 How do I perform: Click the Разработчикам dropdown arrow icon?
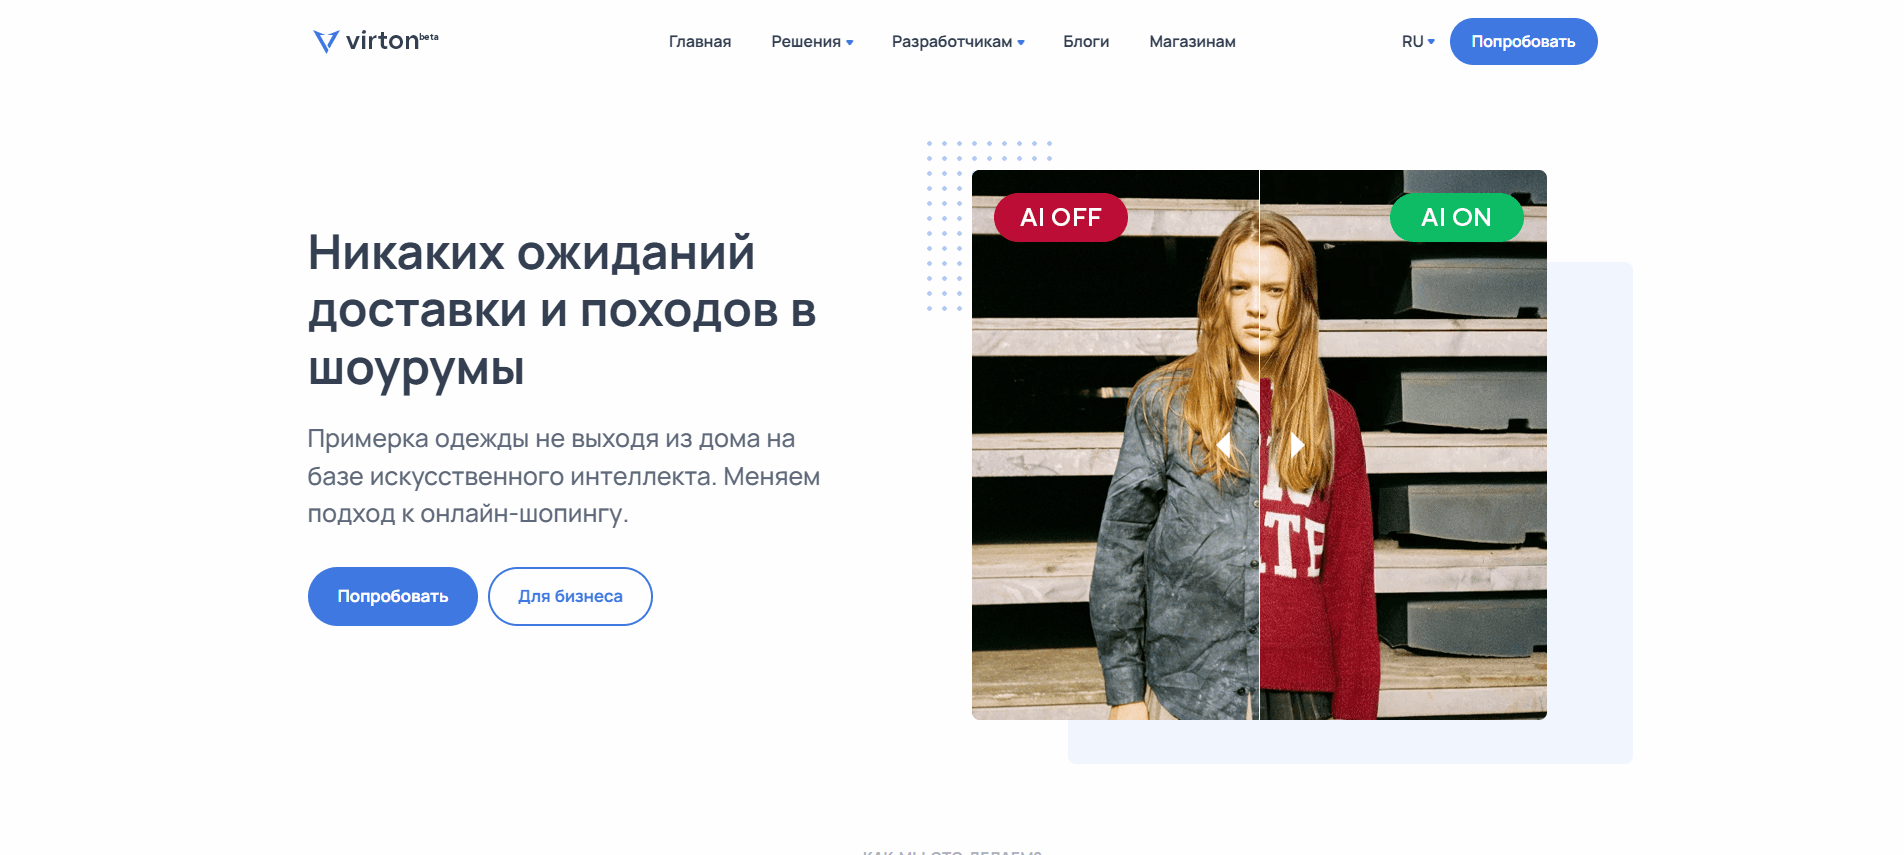(1021, 43)
